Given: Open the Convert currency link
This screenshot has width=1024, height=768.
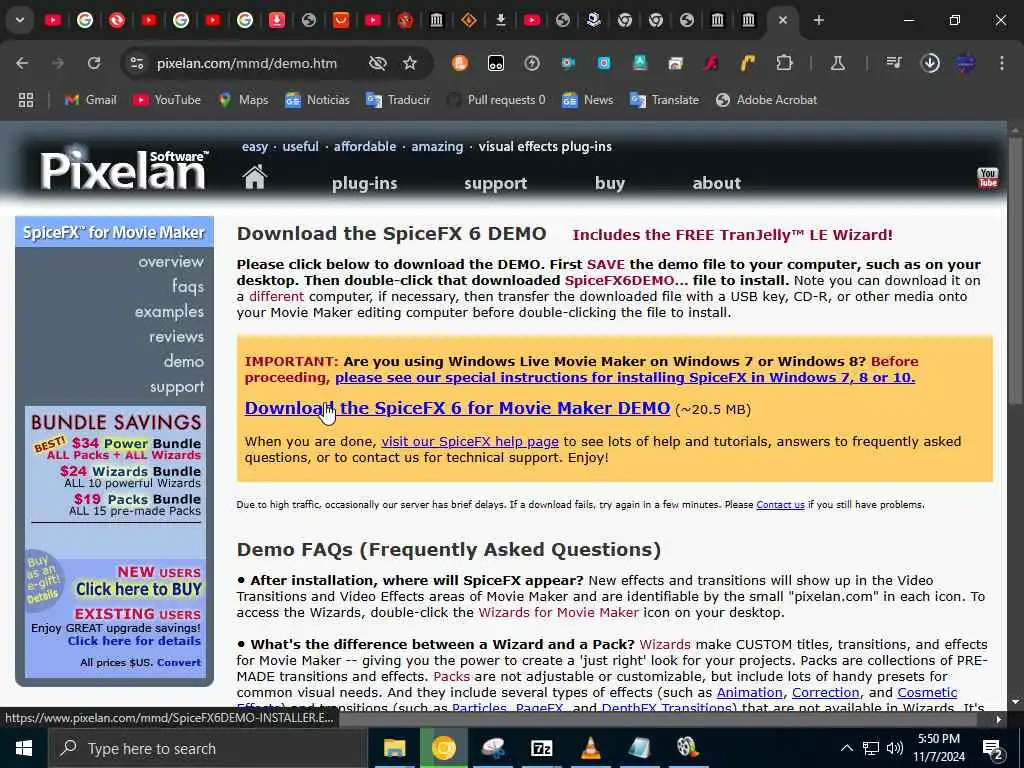Looking at the screenshot, I should [179, 662].
